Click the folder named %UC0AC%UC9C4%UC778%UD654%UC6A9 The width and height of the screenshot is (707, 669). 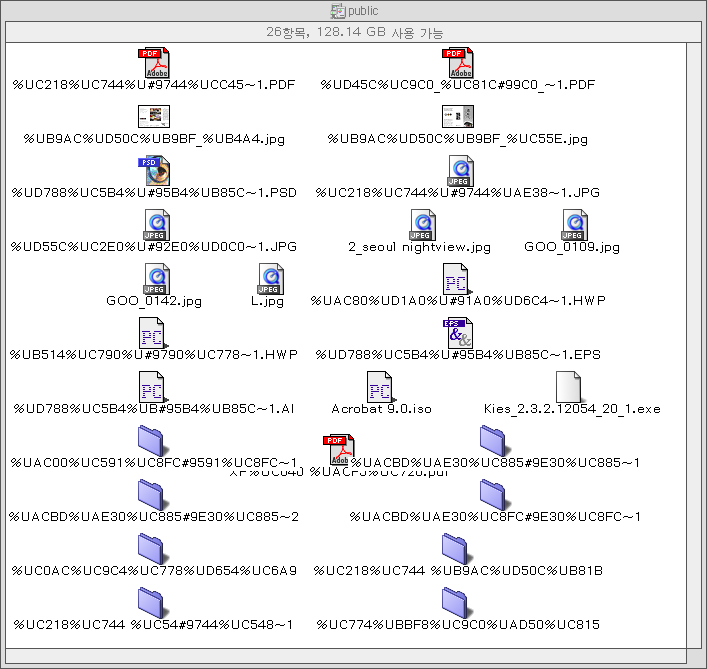coord(152,549)
